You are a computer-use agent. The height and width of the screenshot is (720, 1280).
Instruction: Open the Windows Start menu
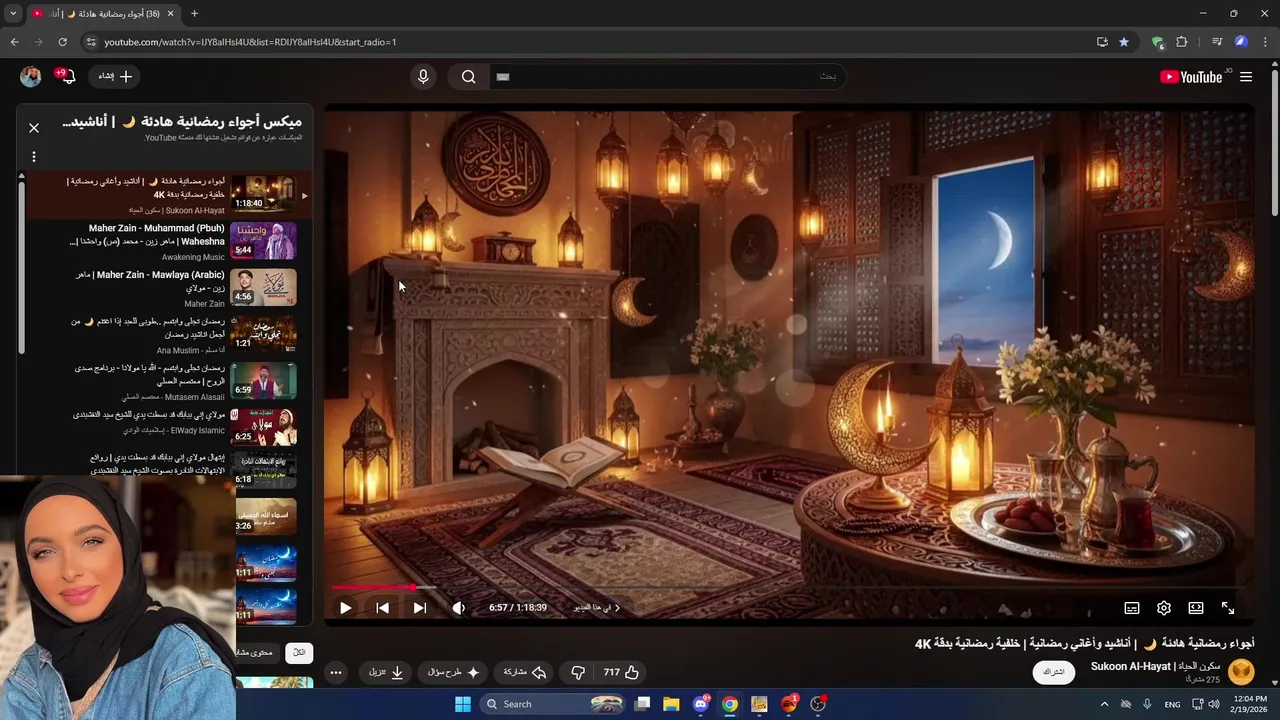point(462,704)
